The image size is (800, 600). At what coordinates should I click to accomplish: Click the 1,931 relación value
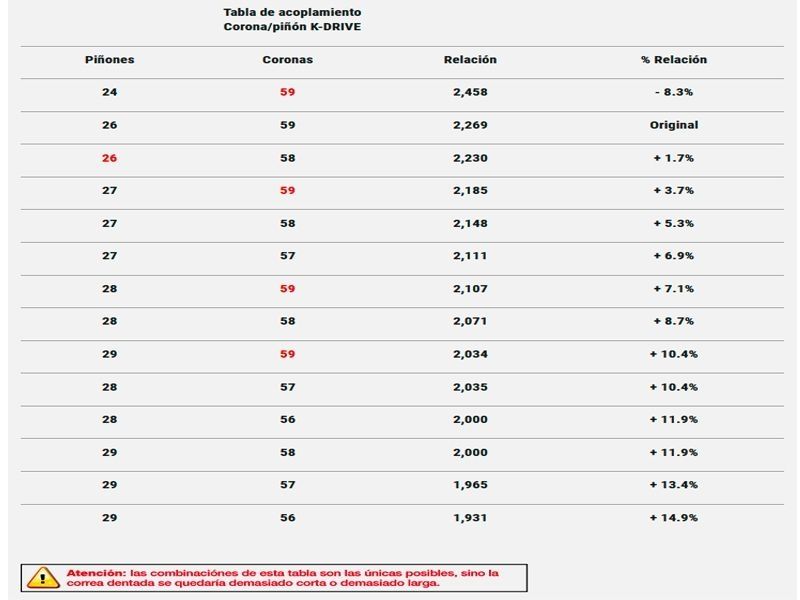[470, 518]
